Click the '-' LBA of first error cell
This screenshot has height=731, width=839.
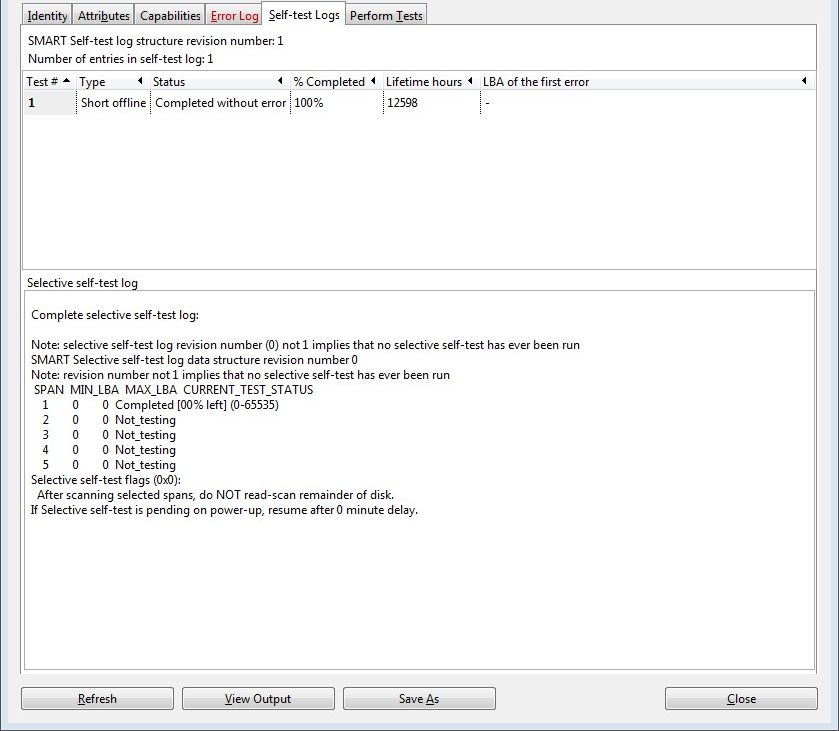648,103
